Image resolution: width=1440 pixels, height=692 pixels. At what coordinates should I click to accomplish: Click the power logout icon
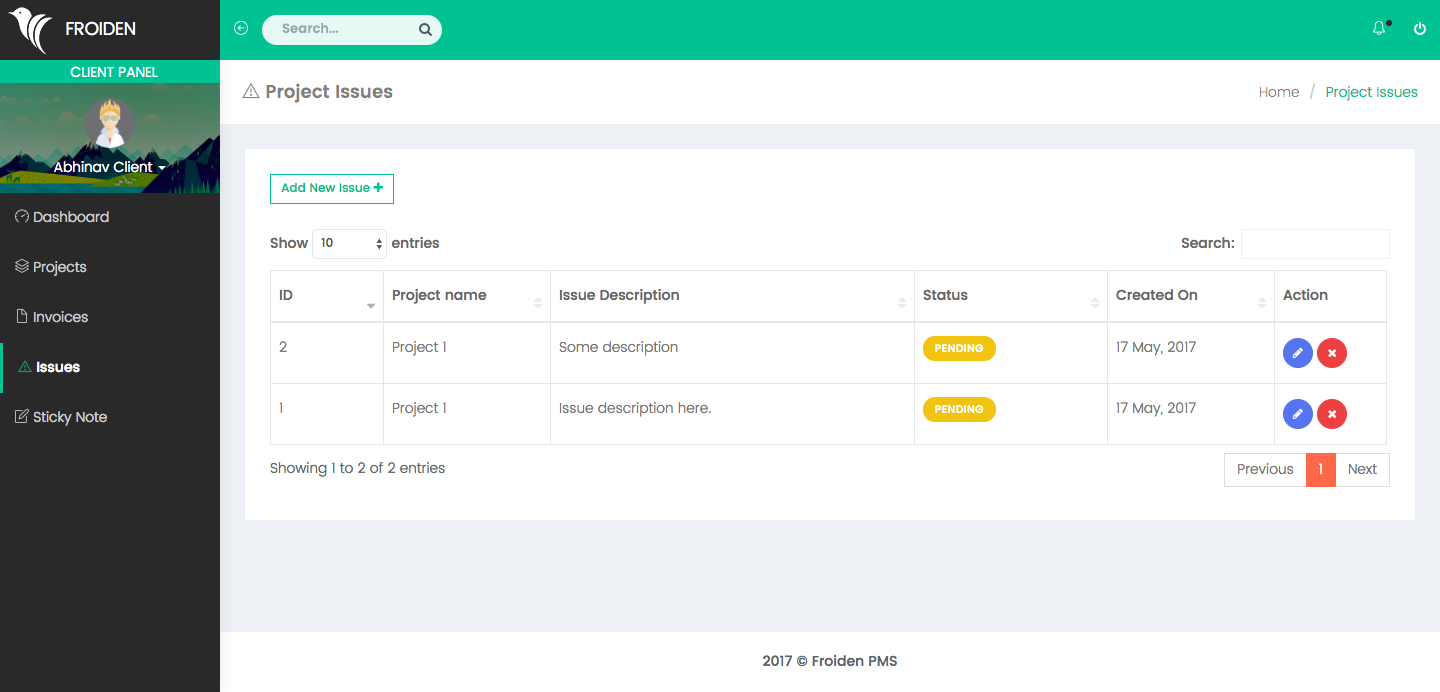pyautogui.click(x=1419, y=29)
